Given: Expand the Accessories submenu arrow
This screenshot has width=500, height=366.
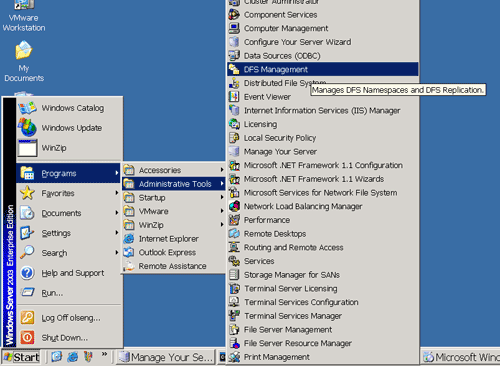Looking at the screenshot, I should click(222, 170).
